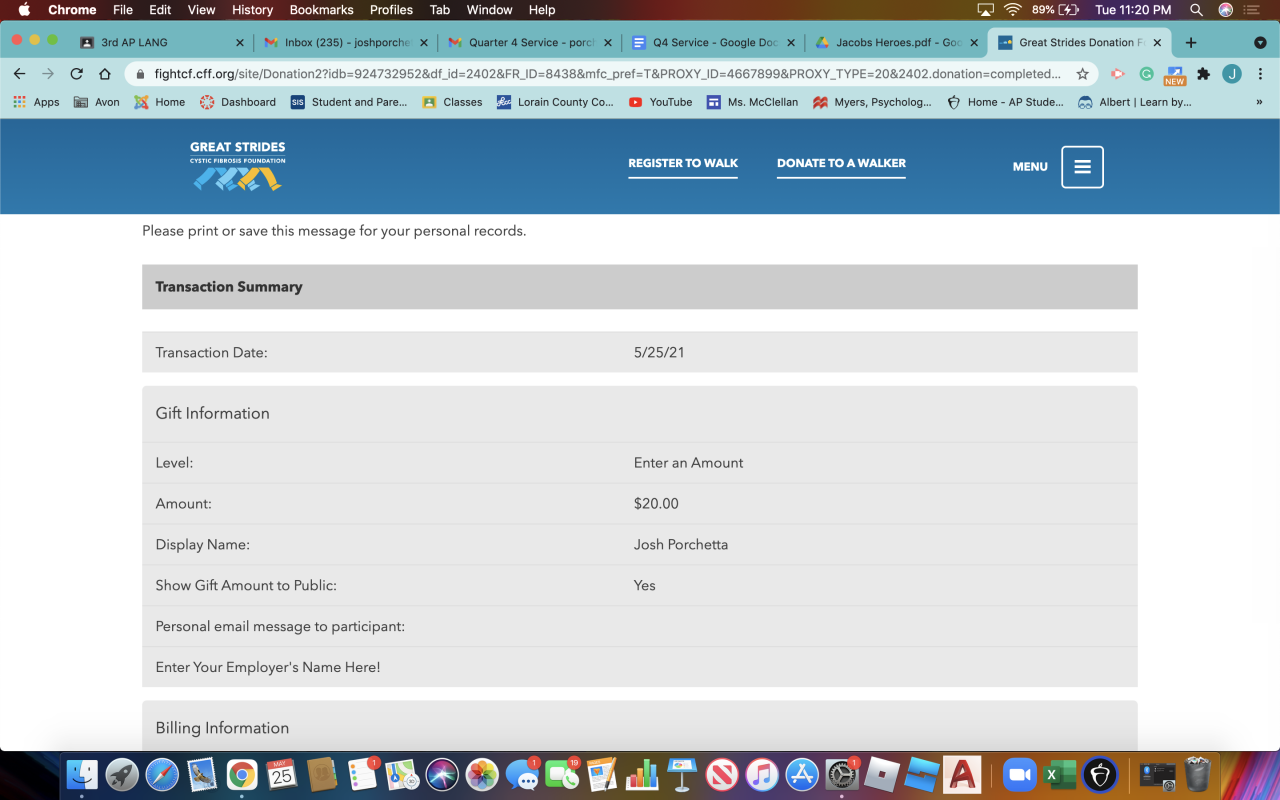Open Keynote from the dock
The image size is (1280, 800).
point(682,774)
